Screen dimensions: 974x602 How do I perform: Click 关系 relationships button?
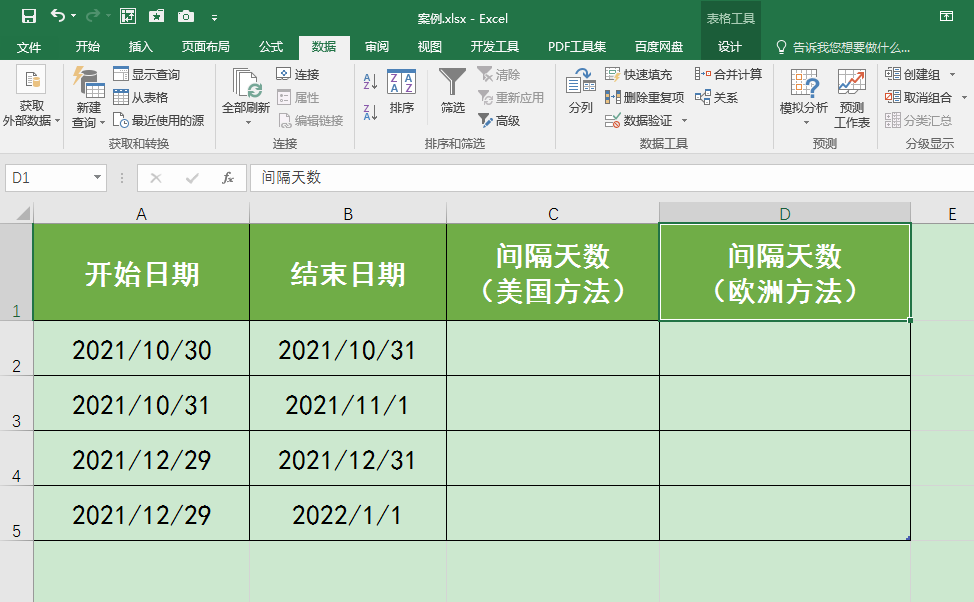click(716, 98)
